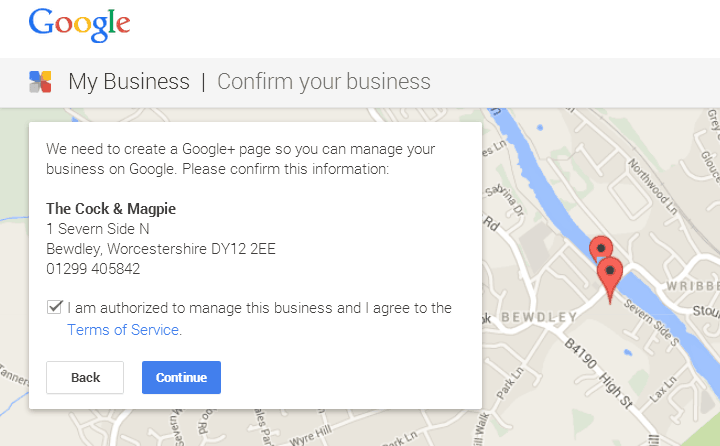Click the blue Continue button
Image resolution: width=720 pixels, height=446 pixels.
coord(181,378)
